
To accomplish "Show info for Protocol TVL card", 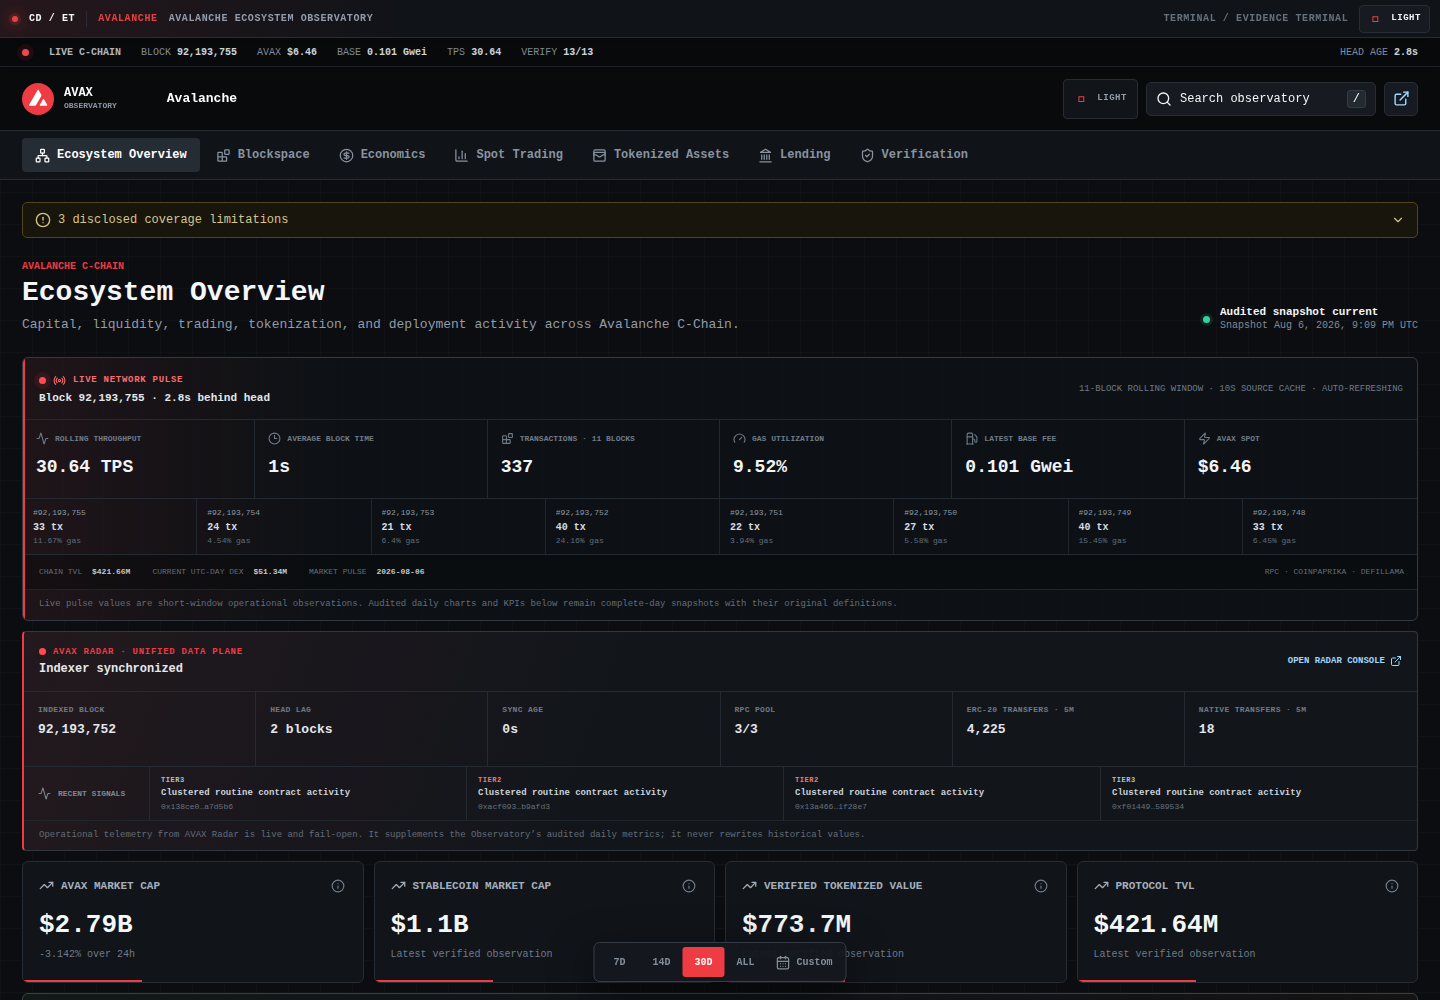I will click(x=1392, y=886).
